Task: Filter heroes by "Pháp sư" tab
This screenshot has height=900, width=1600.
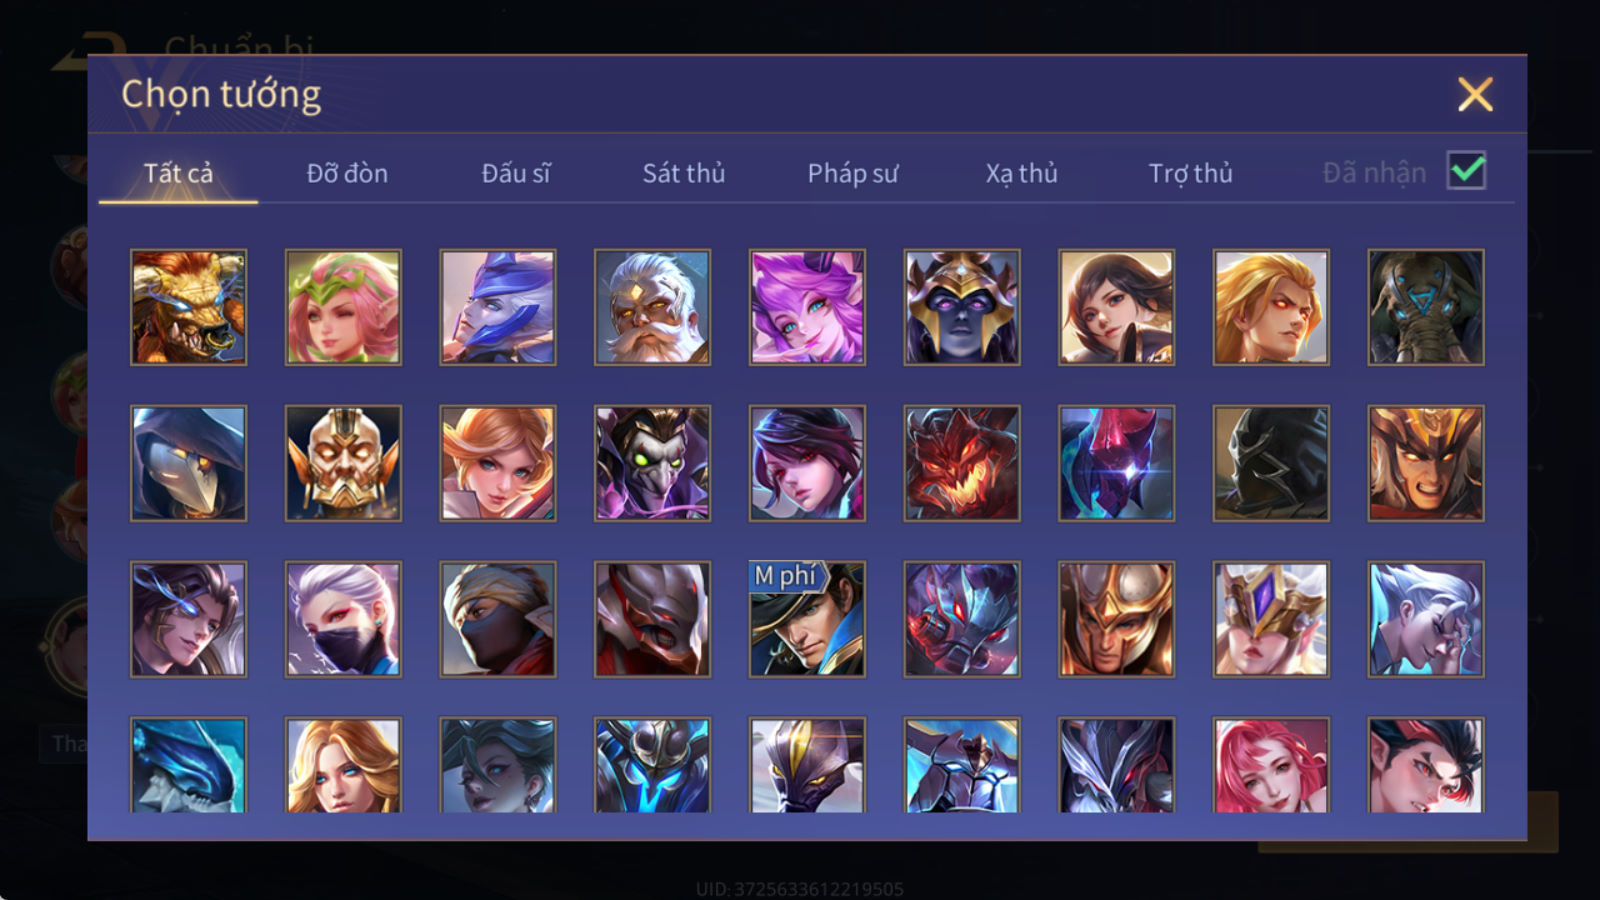Action: (x=852, y=173)
